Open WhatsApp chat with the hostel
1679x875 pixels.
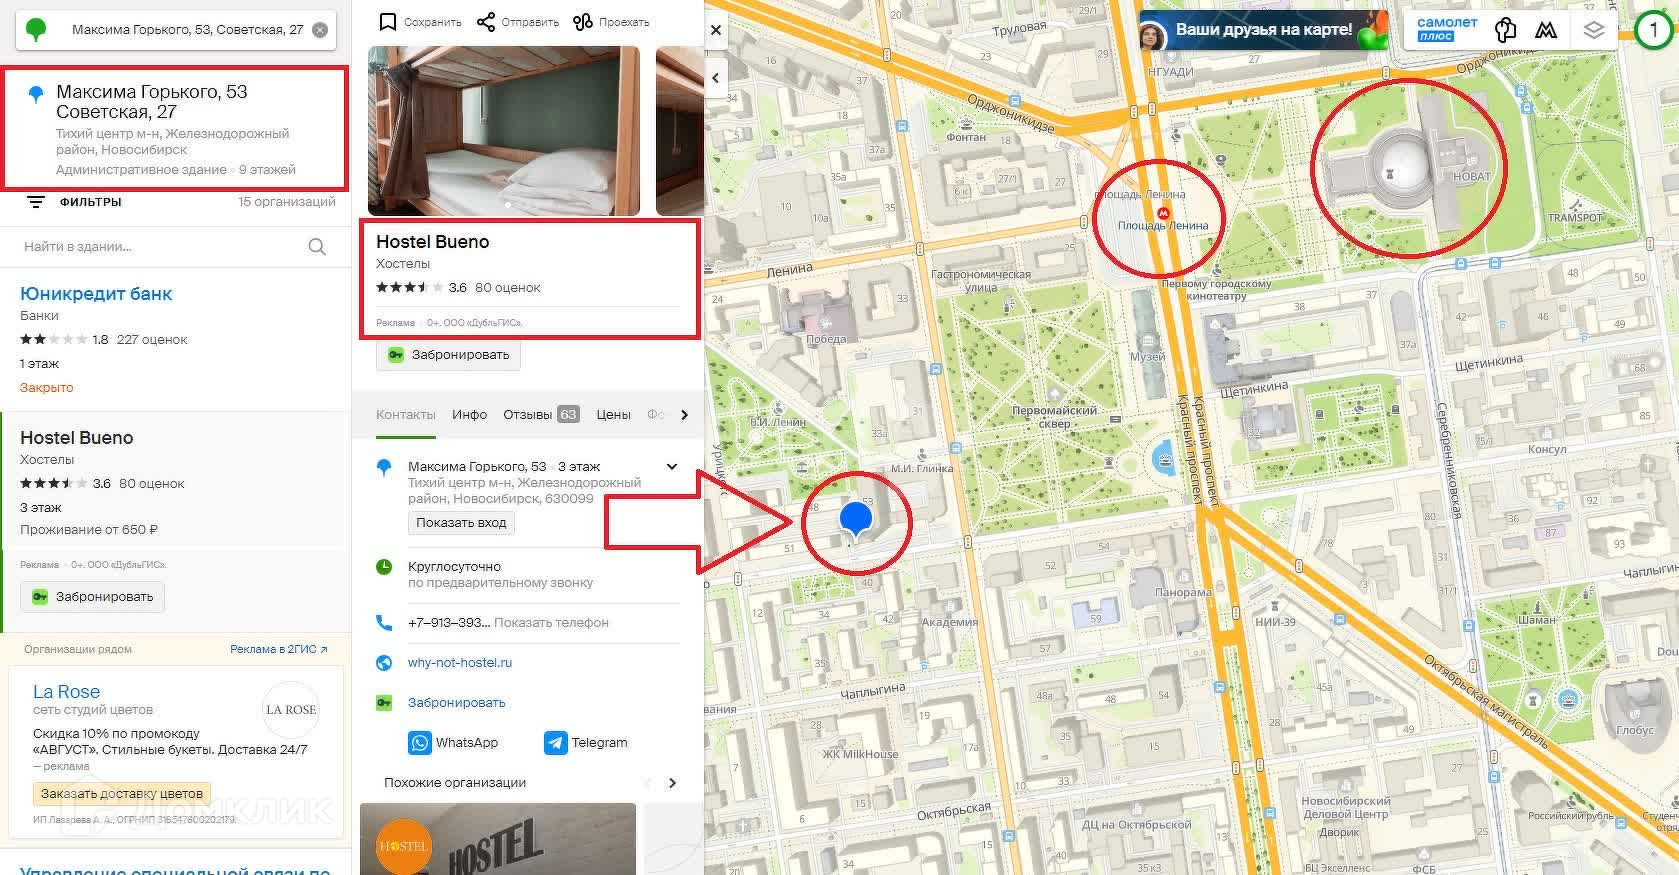click(x=454, y=743)
